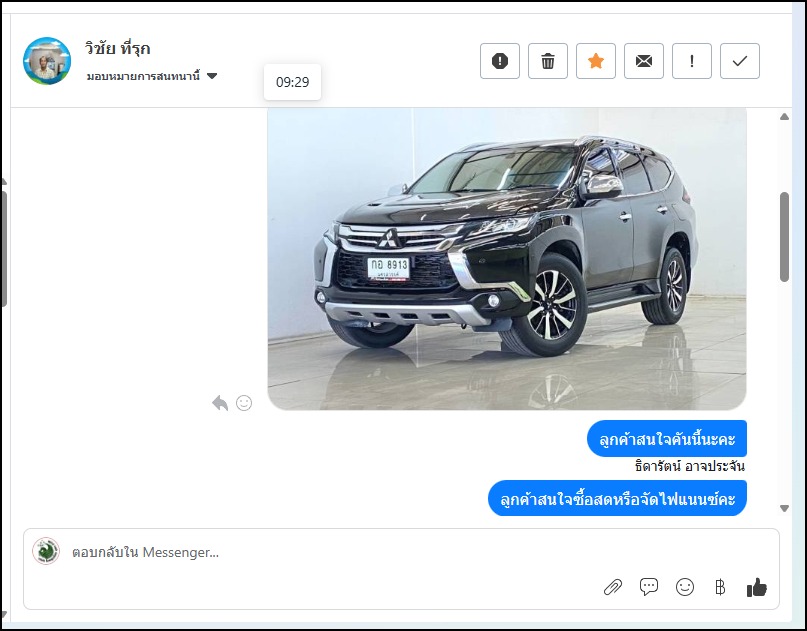The height and width of the screenshot is (631, 807).
Task: Reply to the car photo message arrow
Action: (220, 403)
